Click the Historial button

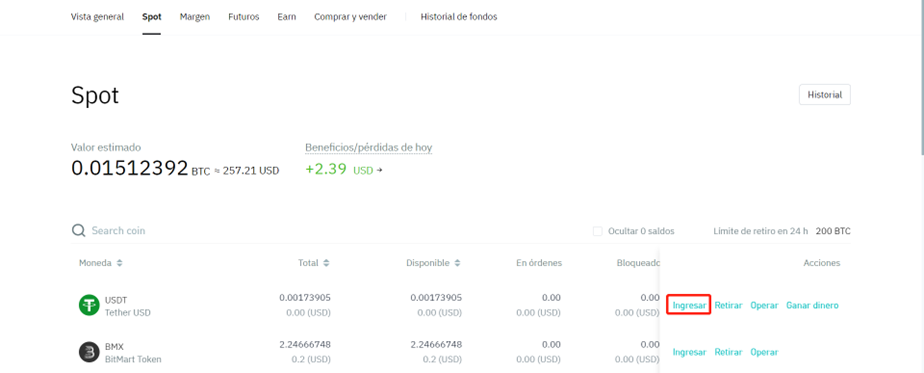(x=824, y=95)
